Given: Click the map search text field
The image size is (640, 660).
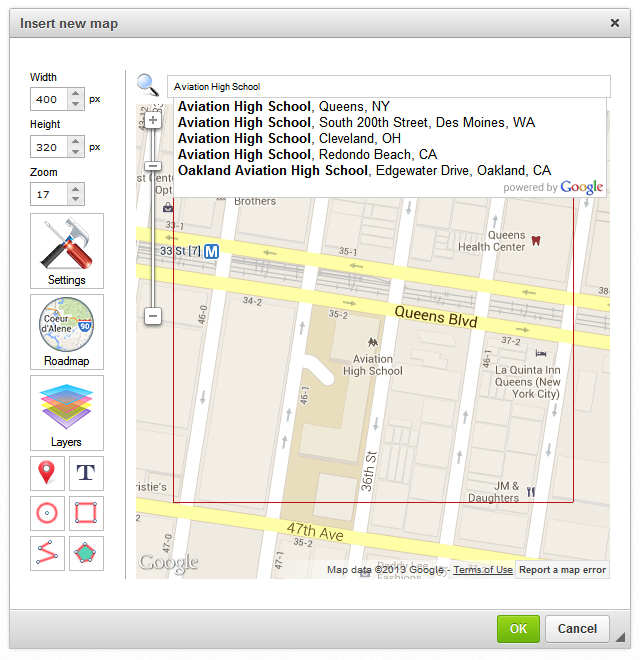Looking at the screenshot, I should (x=387, y=87).
